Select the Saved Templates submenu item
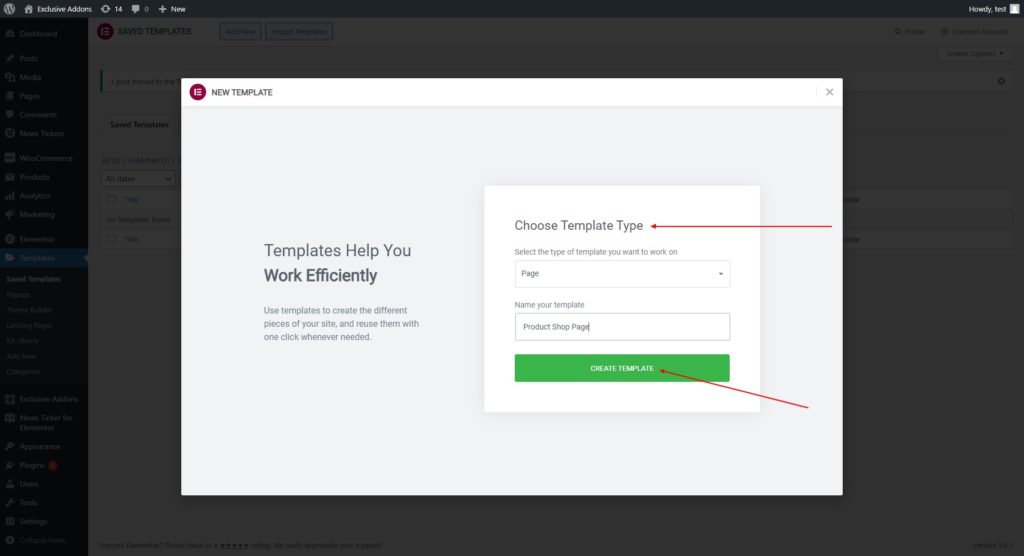Screen dimensions: 1024x556 33,279
